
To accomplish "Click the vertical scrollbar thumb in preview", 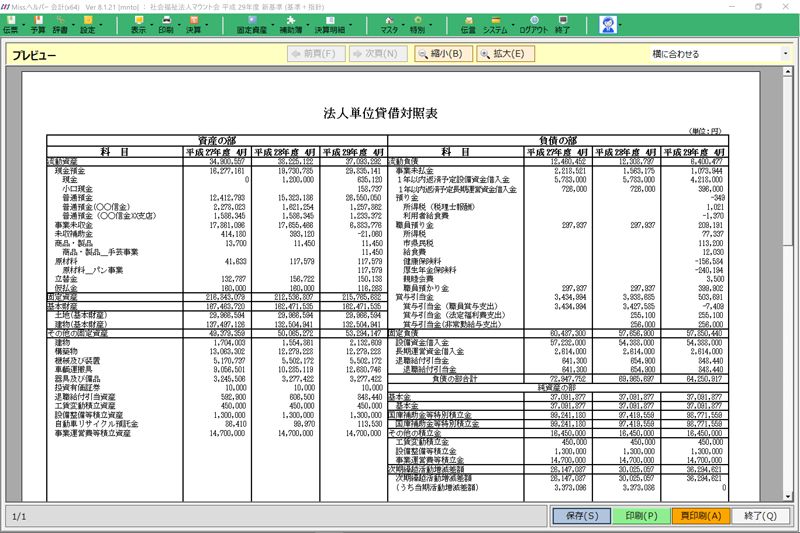I will (788, 163).
